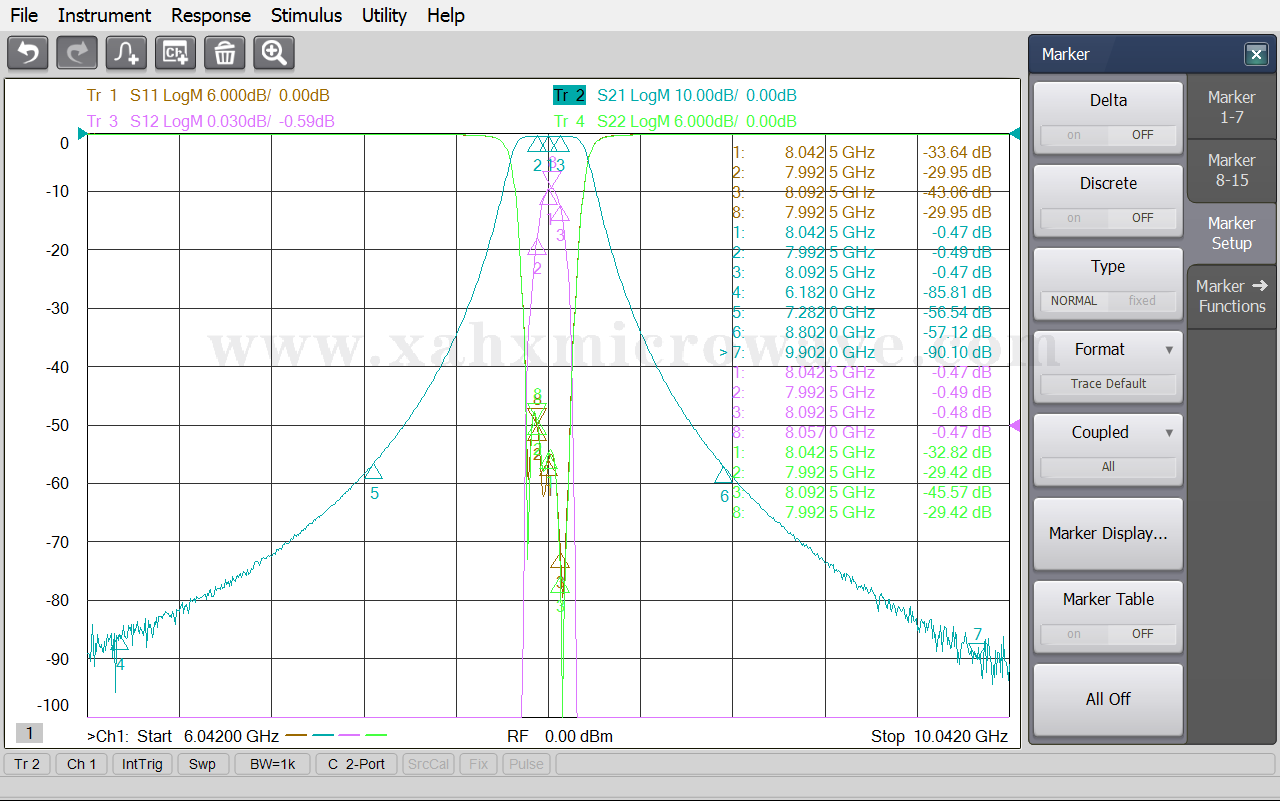
Task: Open Marker Display settings
Action: [x=1108, y=533]
